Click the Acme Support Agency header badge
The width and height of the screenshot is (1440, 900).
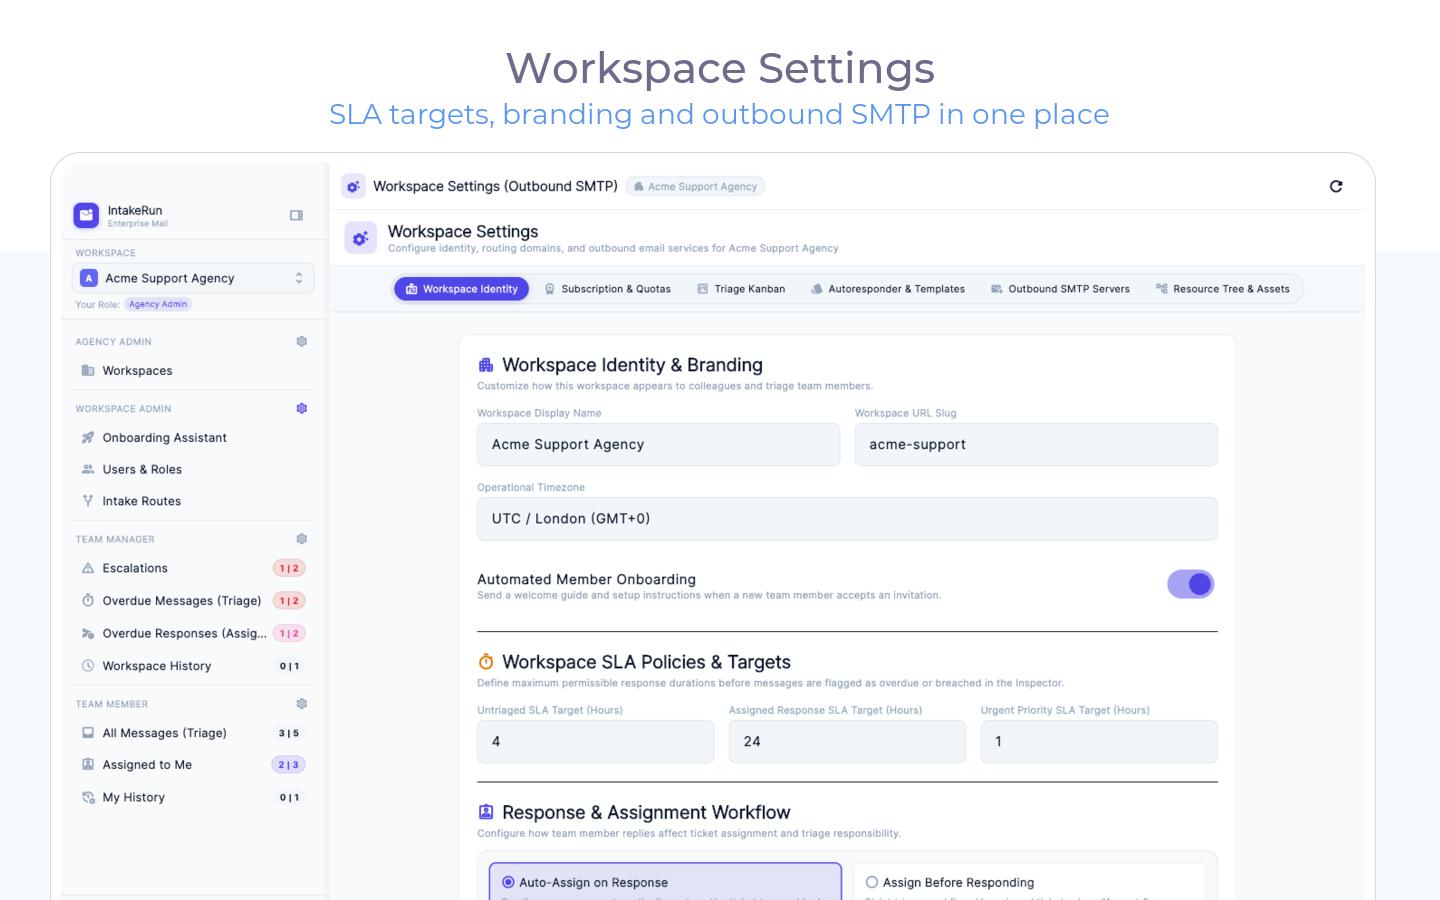pos(696,186)
